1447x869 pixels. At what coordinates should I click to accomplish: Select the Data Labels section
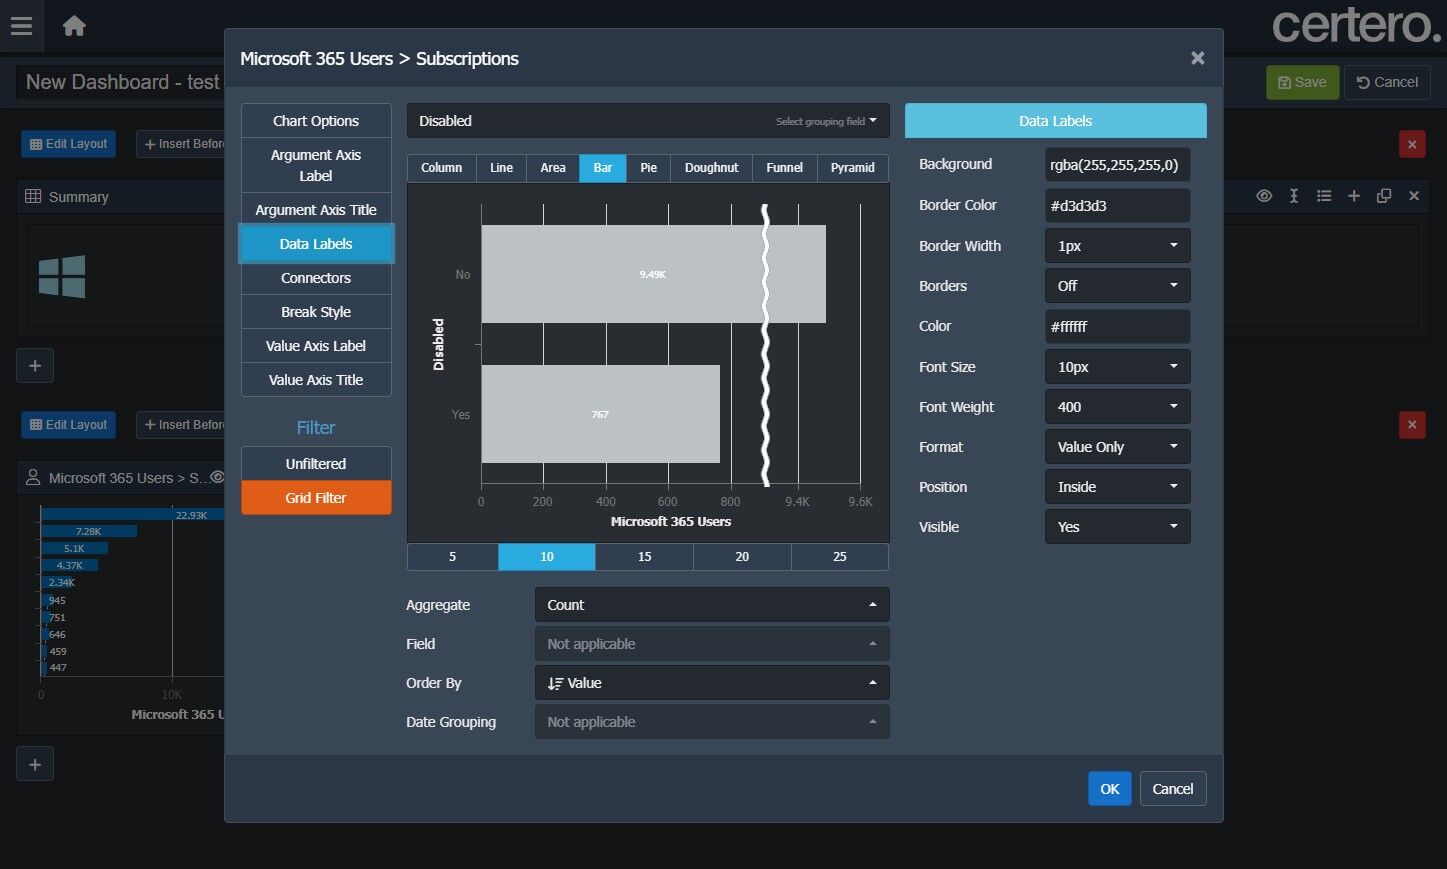pyautogui.click(x=316, y=244)
